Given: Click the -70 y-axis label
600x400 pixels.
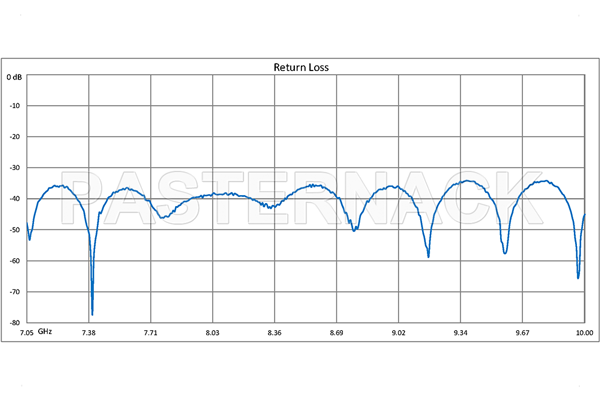Looking at the screenshot, I should pos(16,292).
